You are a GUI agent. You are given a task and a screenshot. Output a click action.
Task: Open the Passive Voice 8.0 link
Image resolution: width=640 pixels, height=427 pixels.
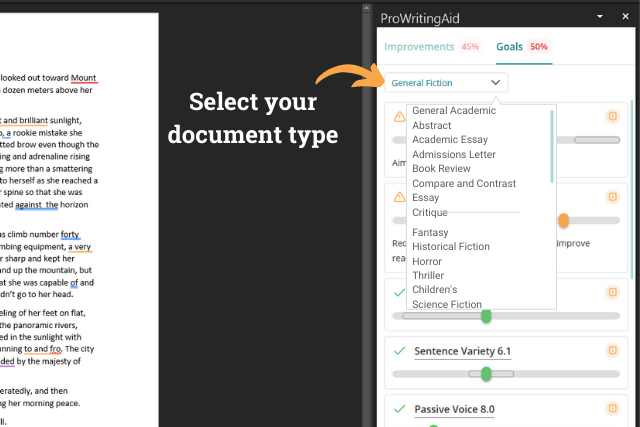(454, 409)
